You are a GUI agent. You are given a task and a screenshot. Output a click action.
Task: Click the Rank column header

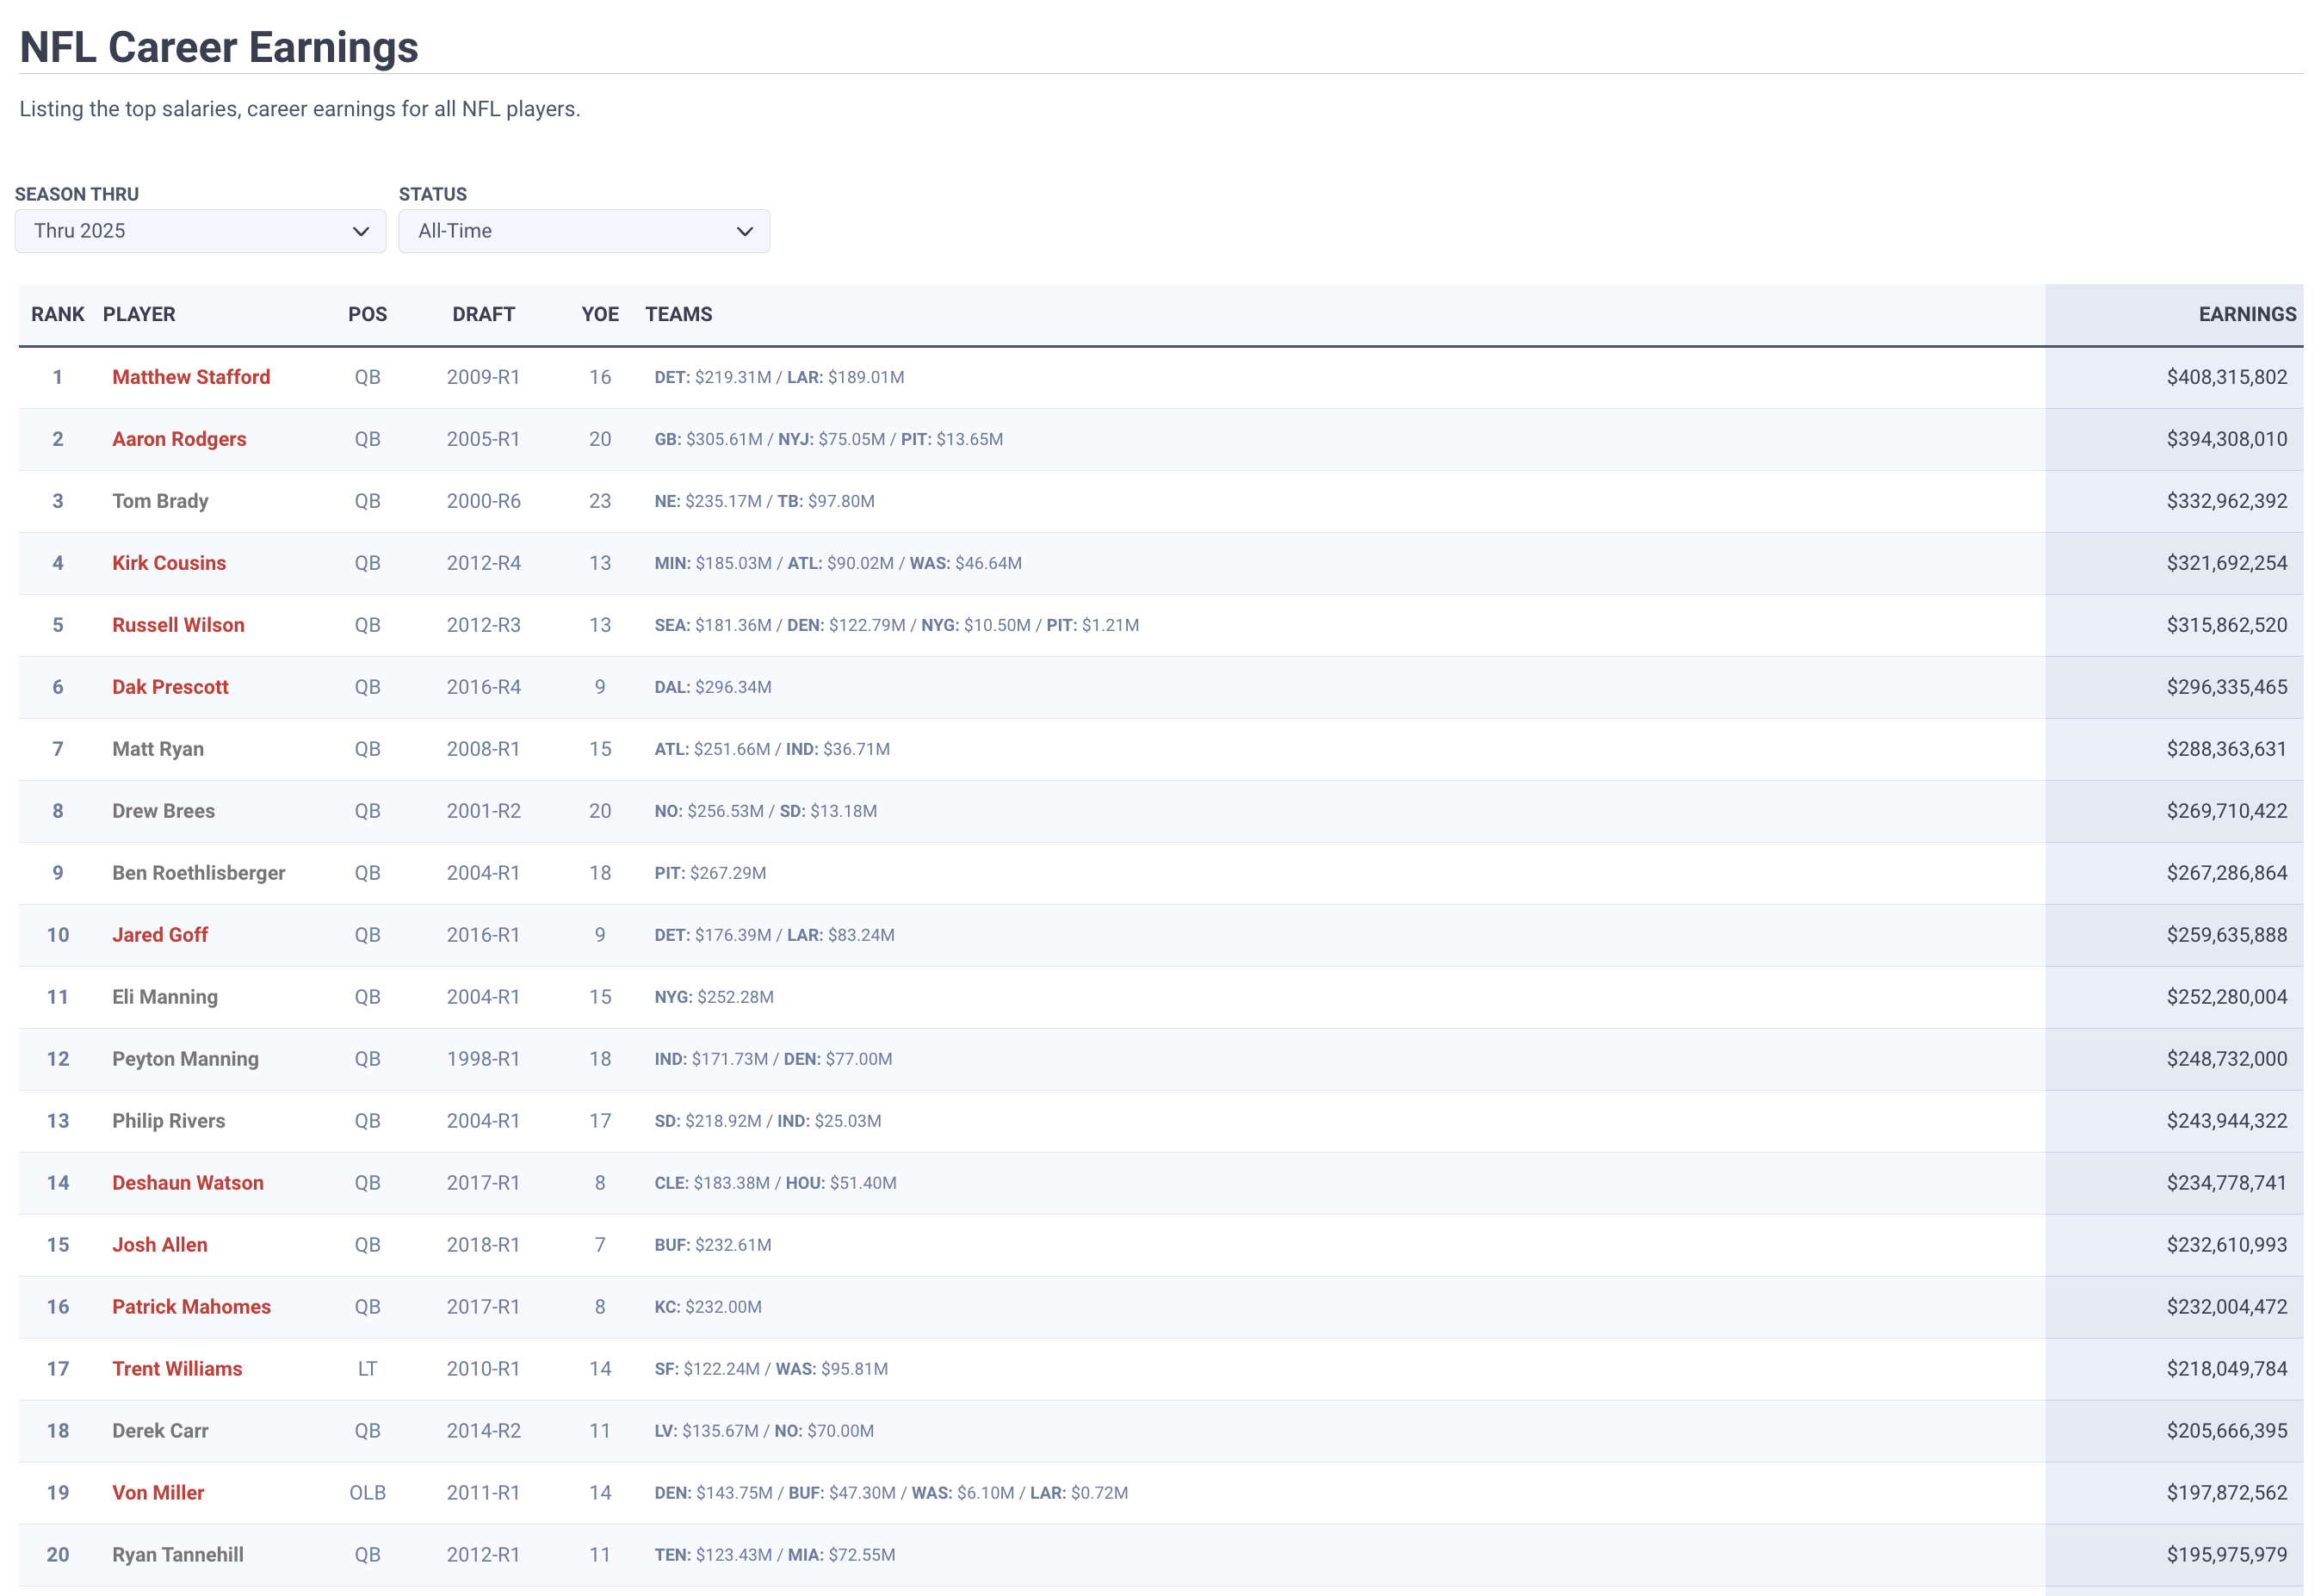coord(58,314)
